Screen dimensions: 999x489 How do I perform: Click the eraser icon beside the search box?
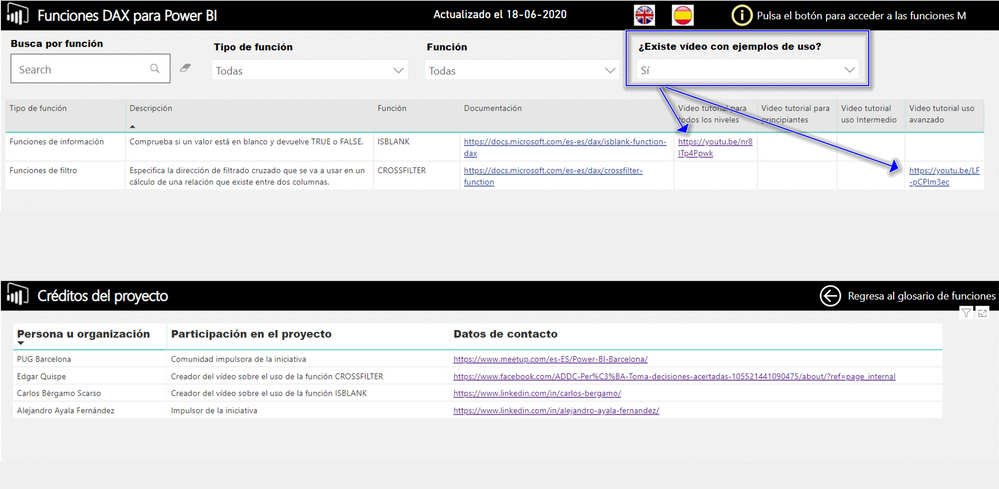[x=185, y=67]
